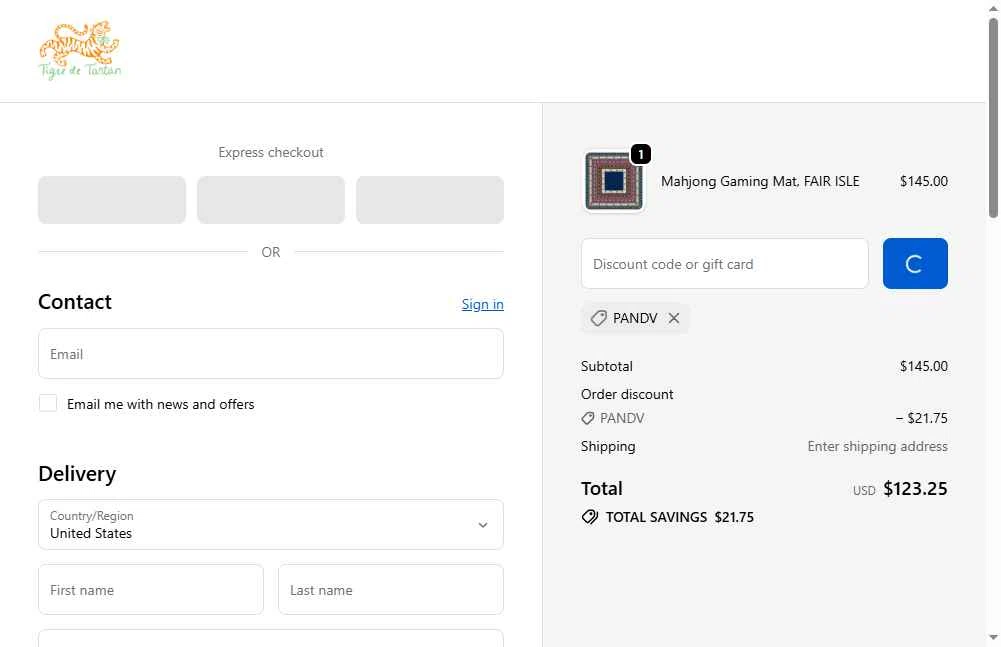Click the Enter shipping address text
The image size is (1001, 647).
tap(877, 446)
